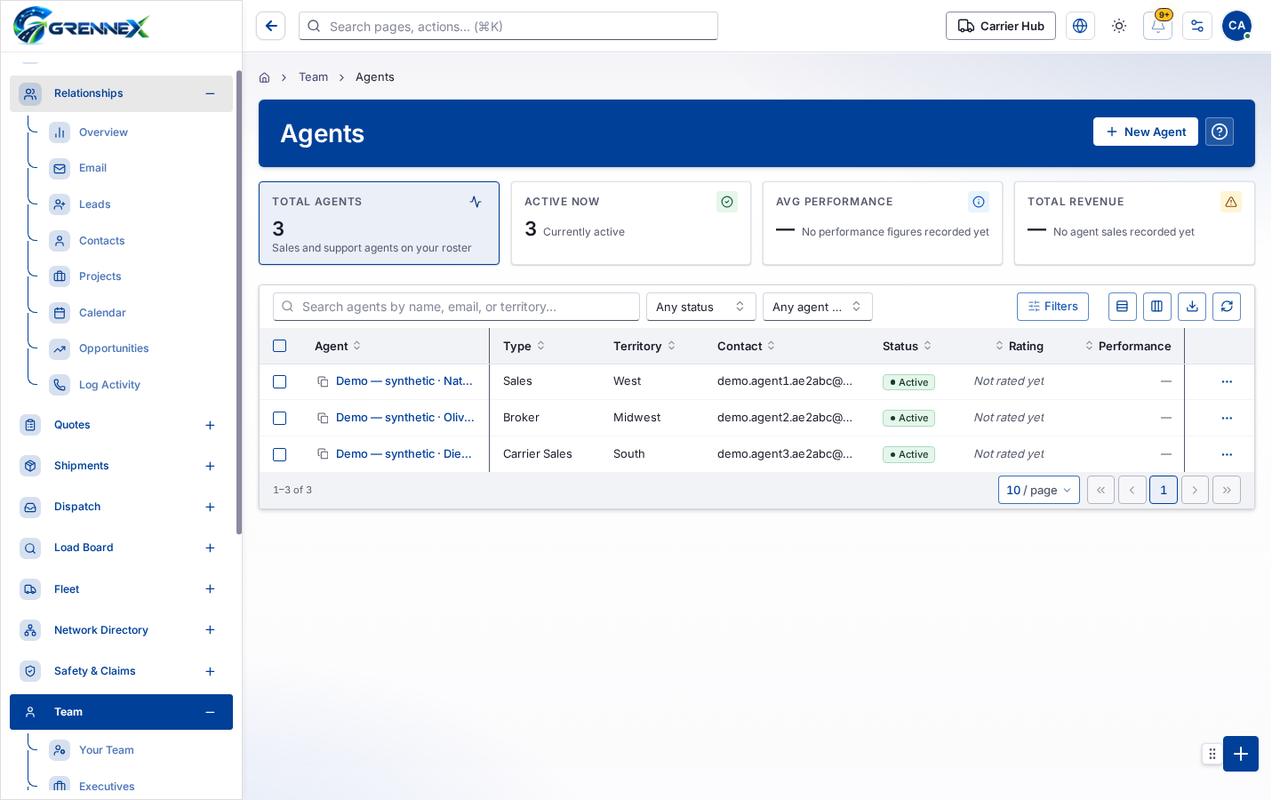Viewport: 1280px width, 800px height.
Task: Click the New Agent button
Action: click(1145, 132)
